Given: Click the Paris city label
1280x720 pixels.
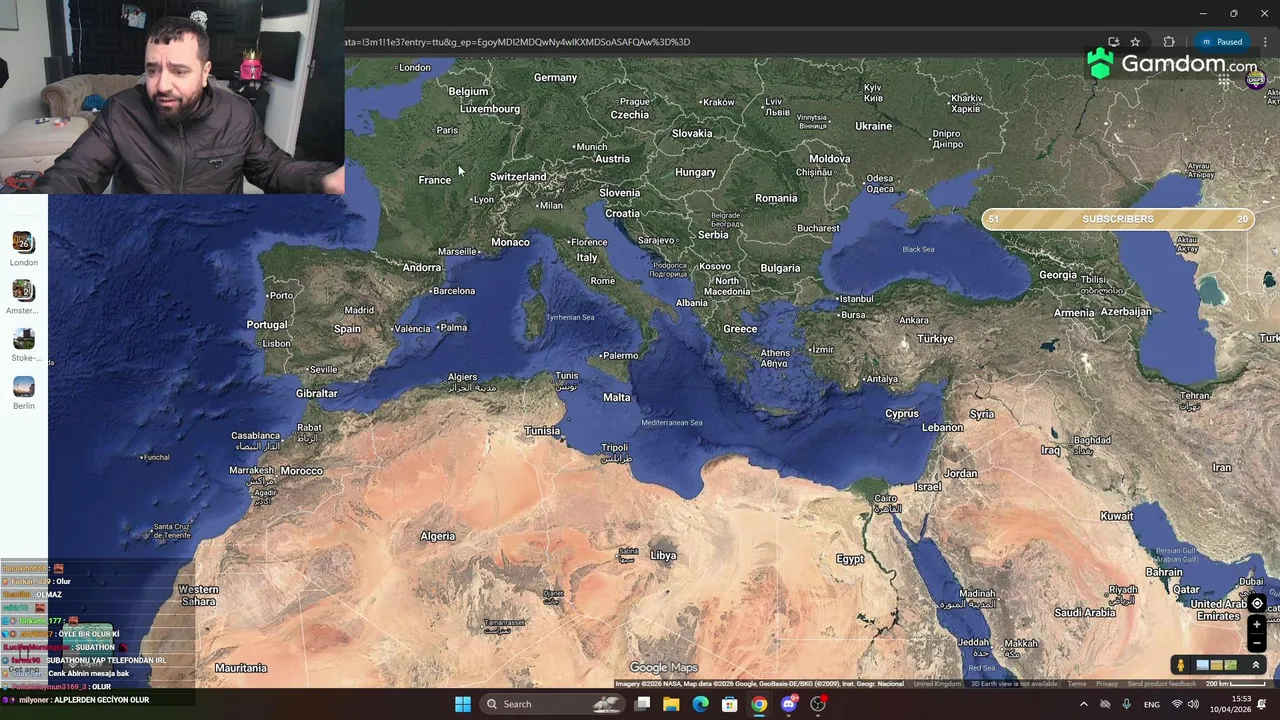Looking at the screenshot, I should click(x=447, y=130).
